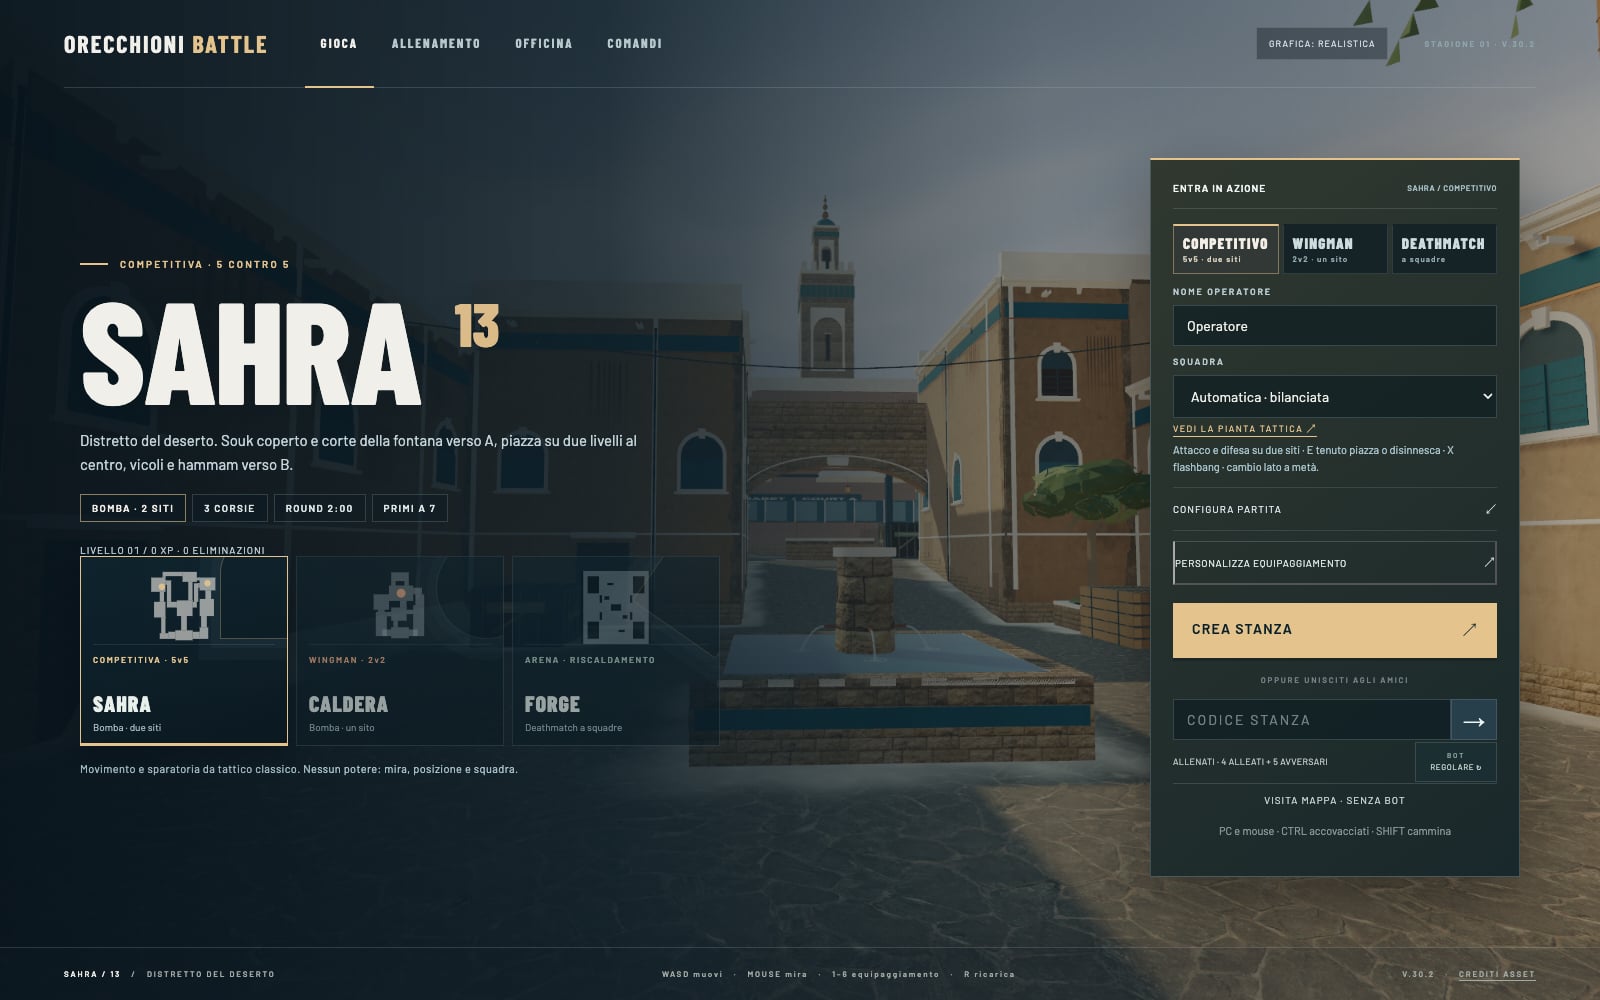Open the Squadra dropdown
The image size is (1600, 1000).
click(x=1334, y=397)
